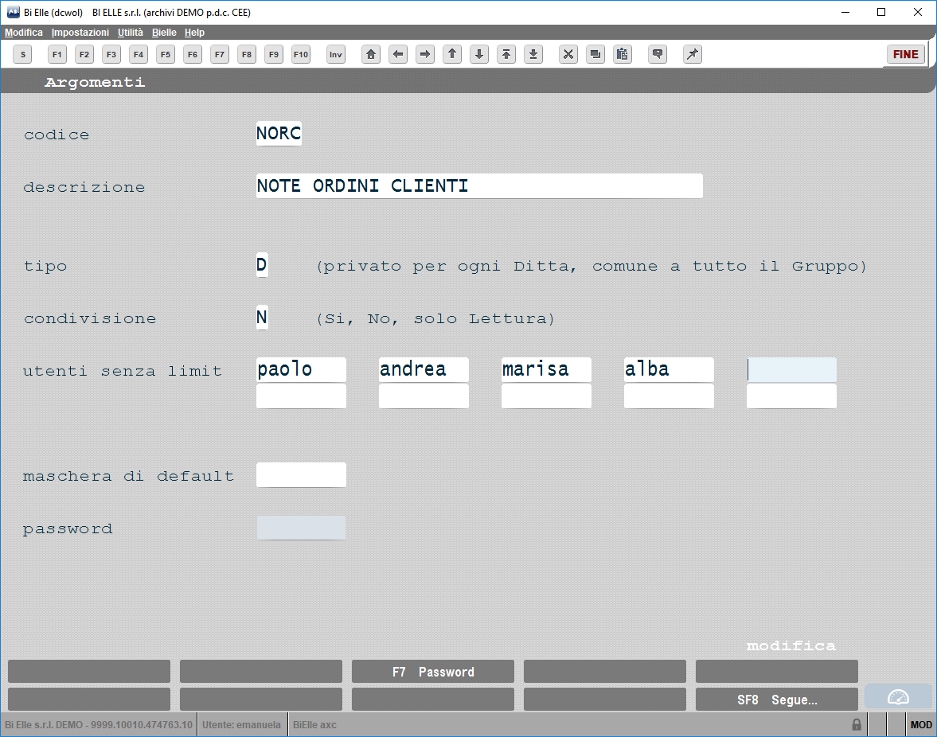
Task: Click the maschera di default field
Action: (301, 475)
